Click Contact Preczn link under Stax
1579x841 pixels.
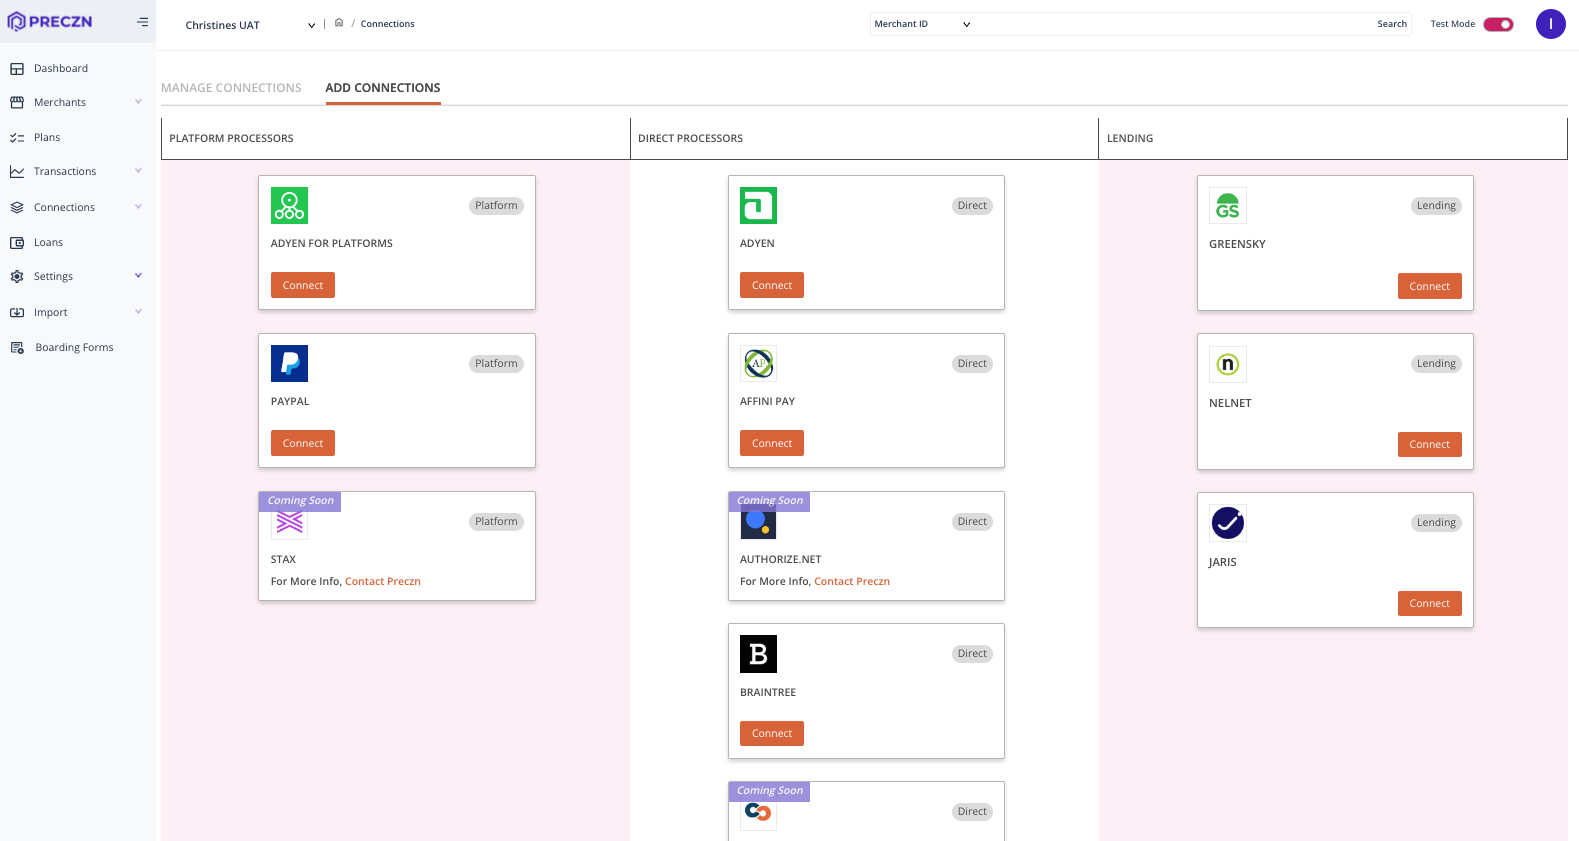coord(383,582)
